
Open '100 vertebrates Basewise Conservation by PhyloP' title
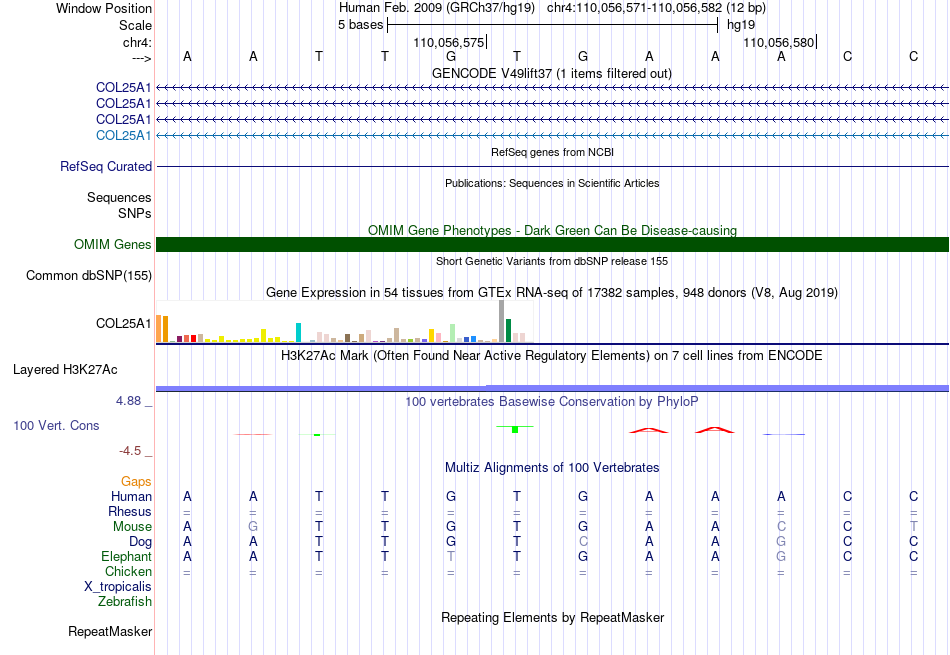pyautogui.click(x=552, y=401)
